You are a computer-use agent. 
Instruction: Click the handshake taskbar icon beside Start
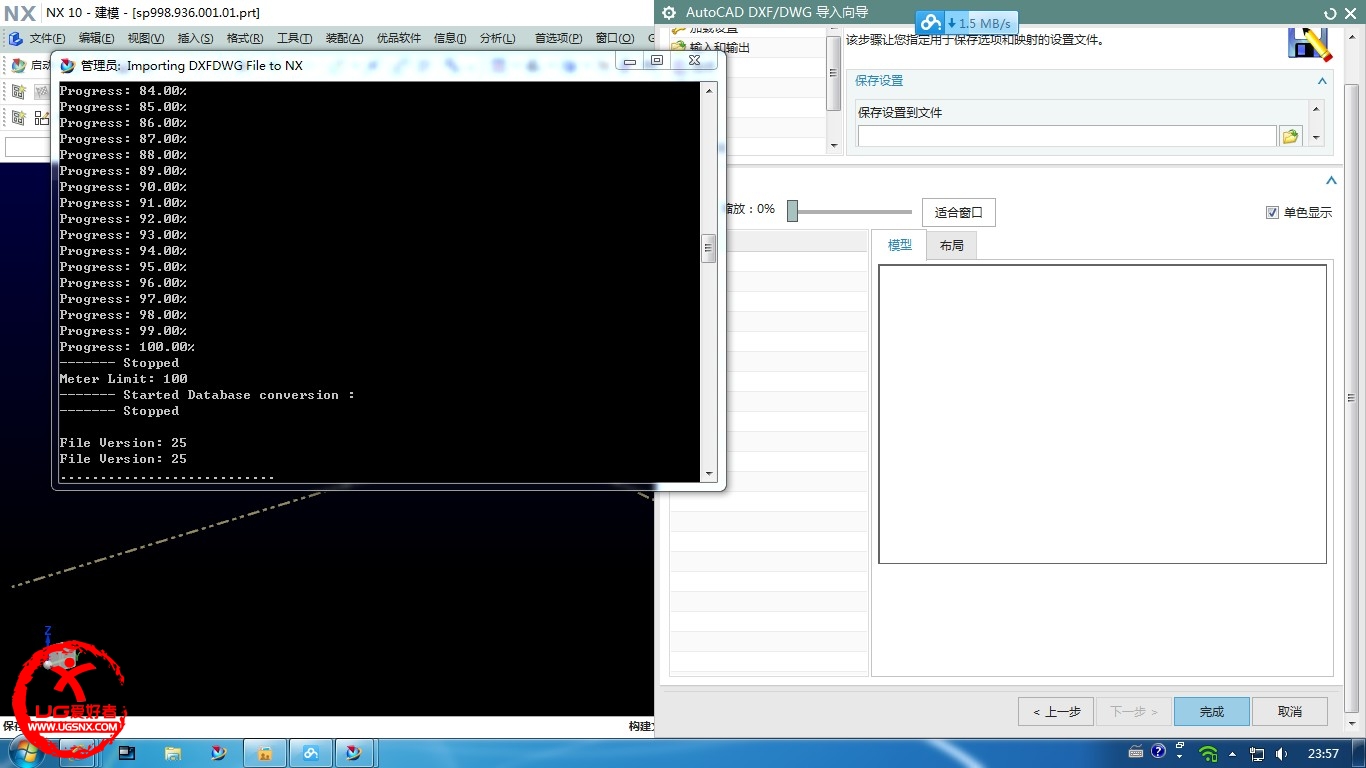click(78, 753)
